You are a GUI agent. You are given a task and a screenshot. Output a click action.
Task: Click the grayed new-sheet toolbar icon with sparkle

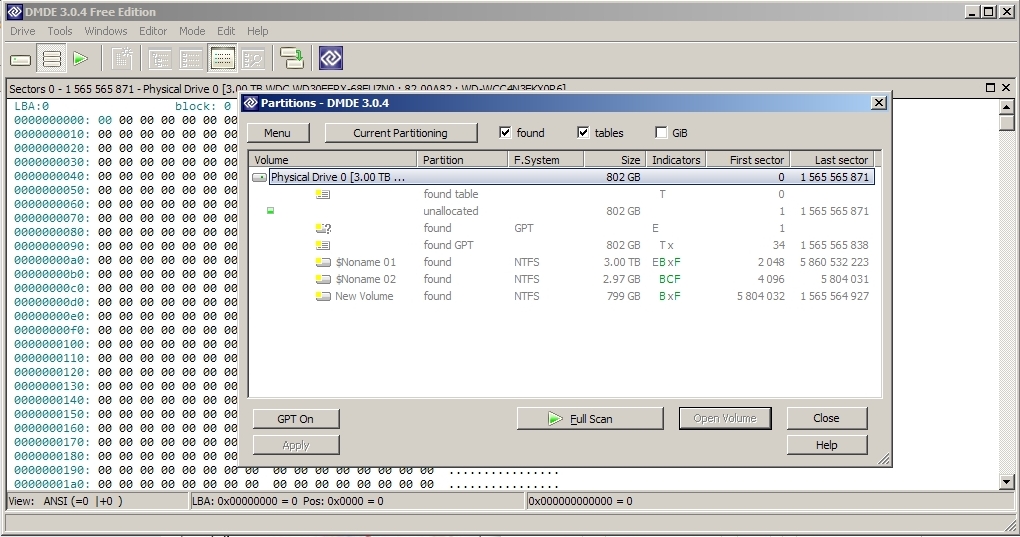tap(122, 59)
